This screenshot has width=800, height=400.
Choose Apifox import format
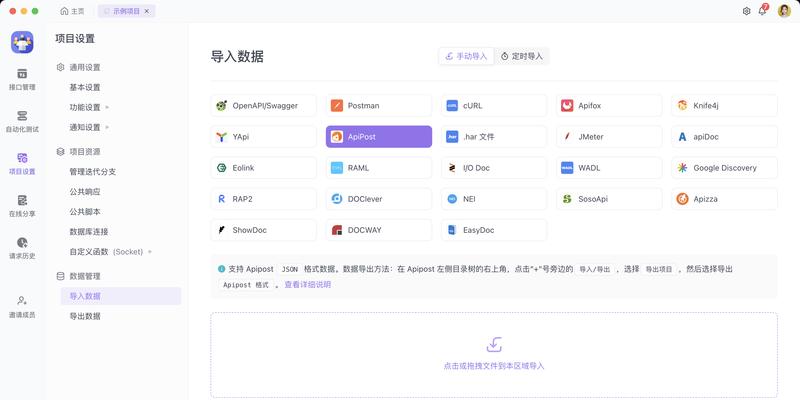[609, 106]
